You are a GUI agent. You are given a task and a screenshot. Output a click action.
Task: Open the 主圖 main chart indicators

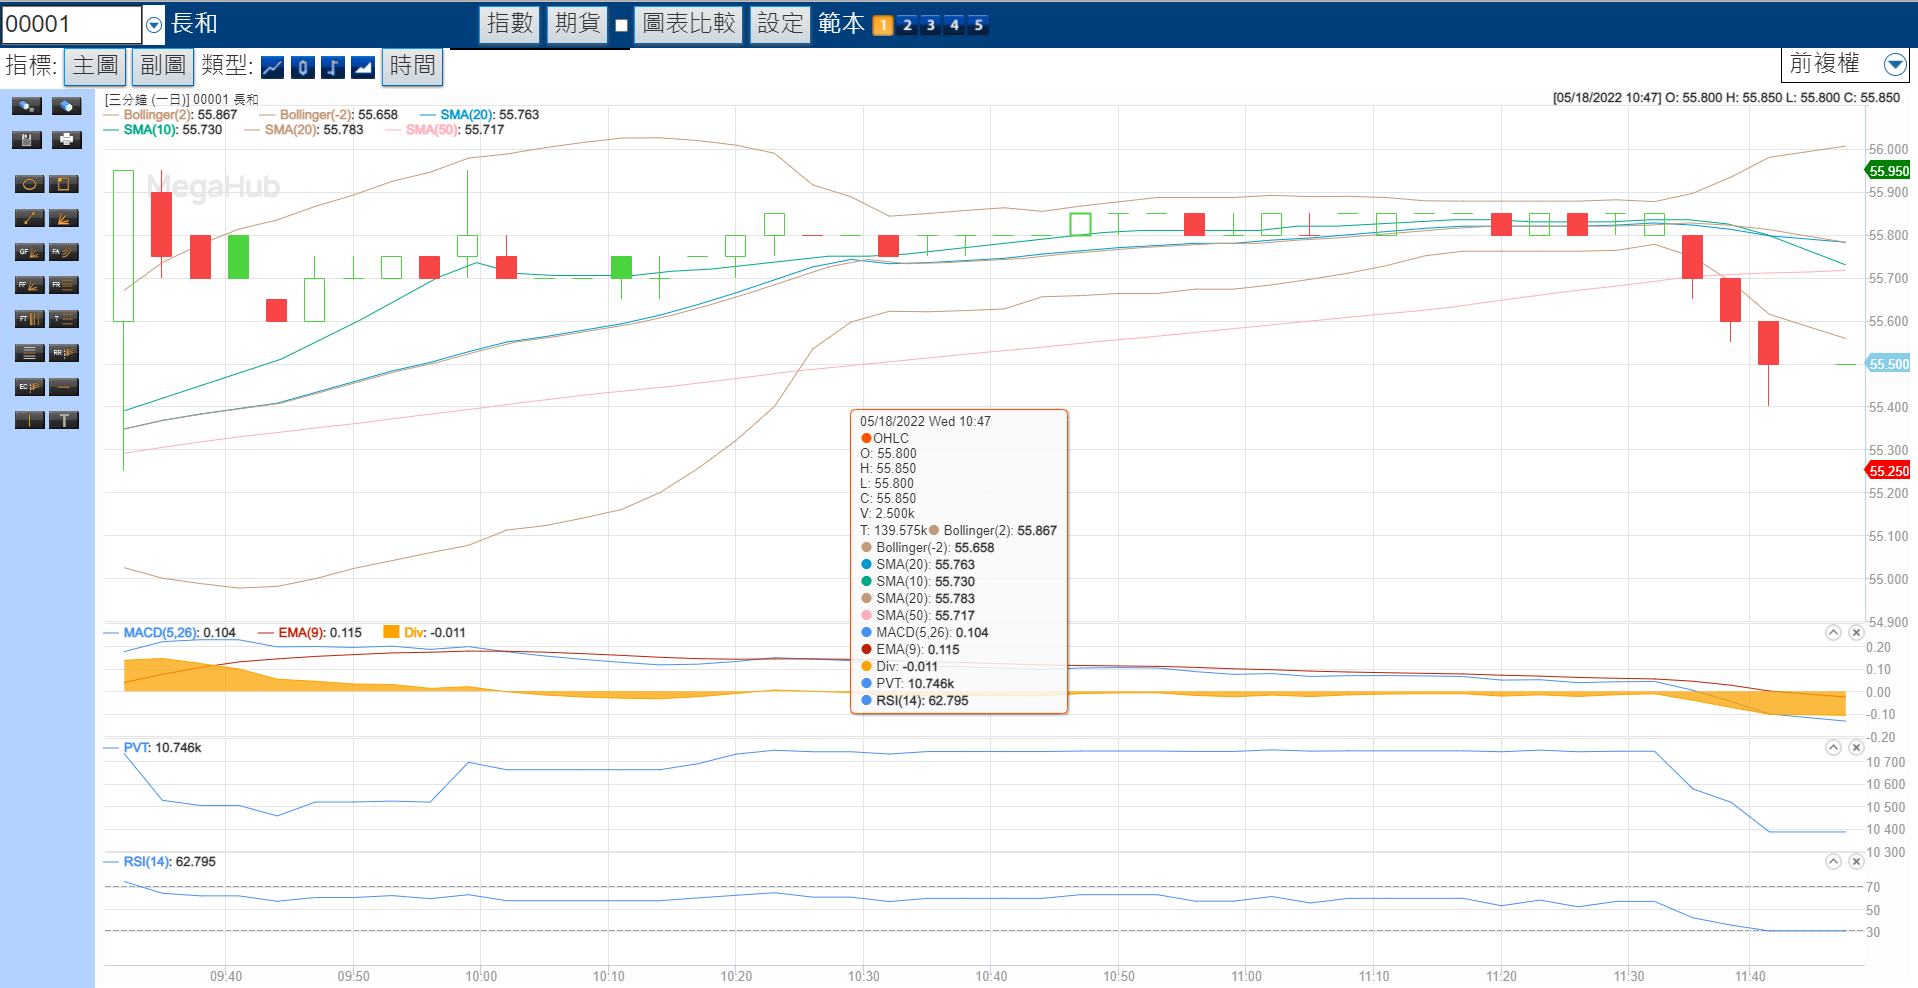(95, 67)
